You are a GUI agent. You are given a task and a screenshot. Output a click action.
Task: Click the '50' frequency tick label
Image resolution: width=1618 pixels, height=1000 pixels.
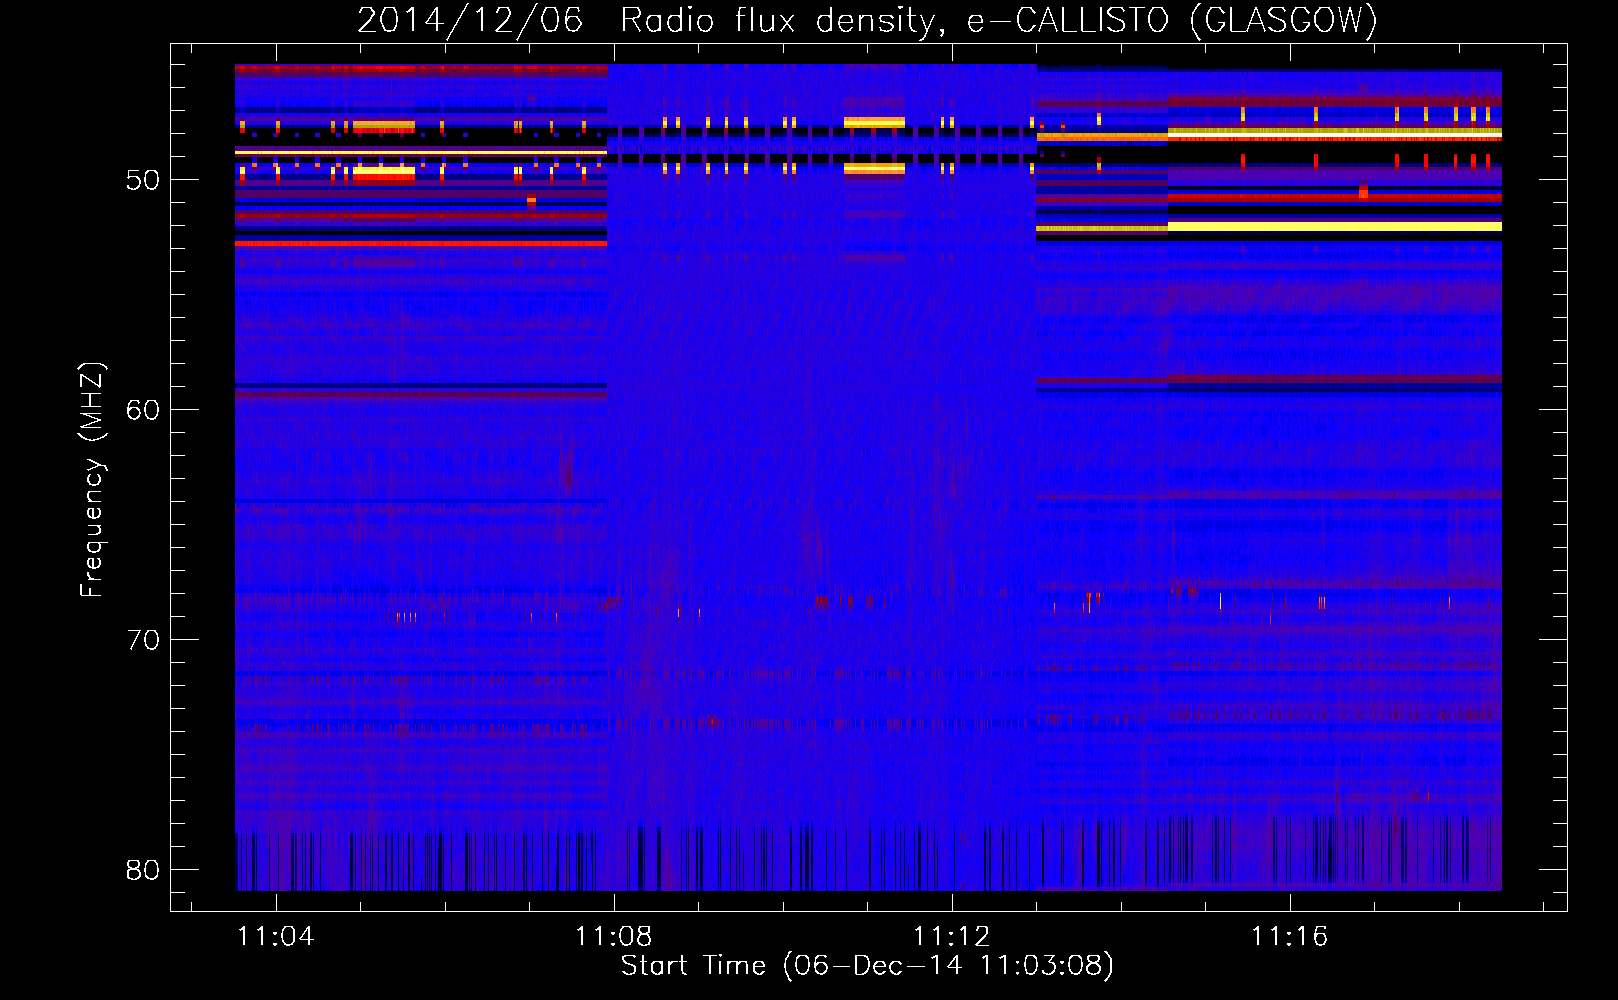point(143,180)
